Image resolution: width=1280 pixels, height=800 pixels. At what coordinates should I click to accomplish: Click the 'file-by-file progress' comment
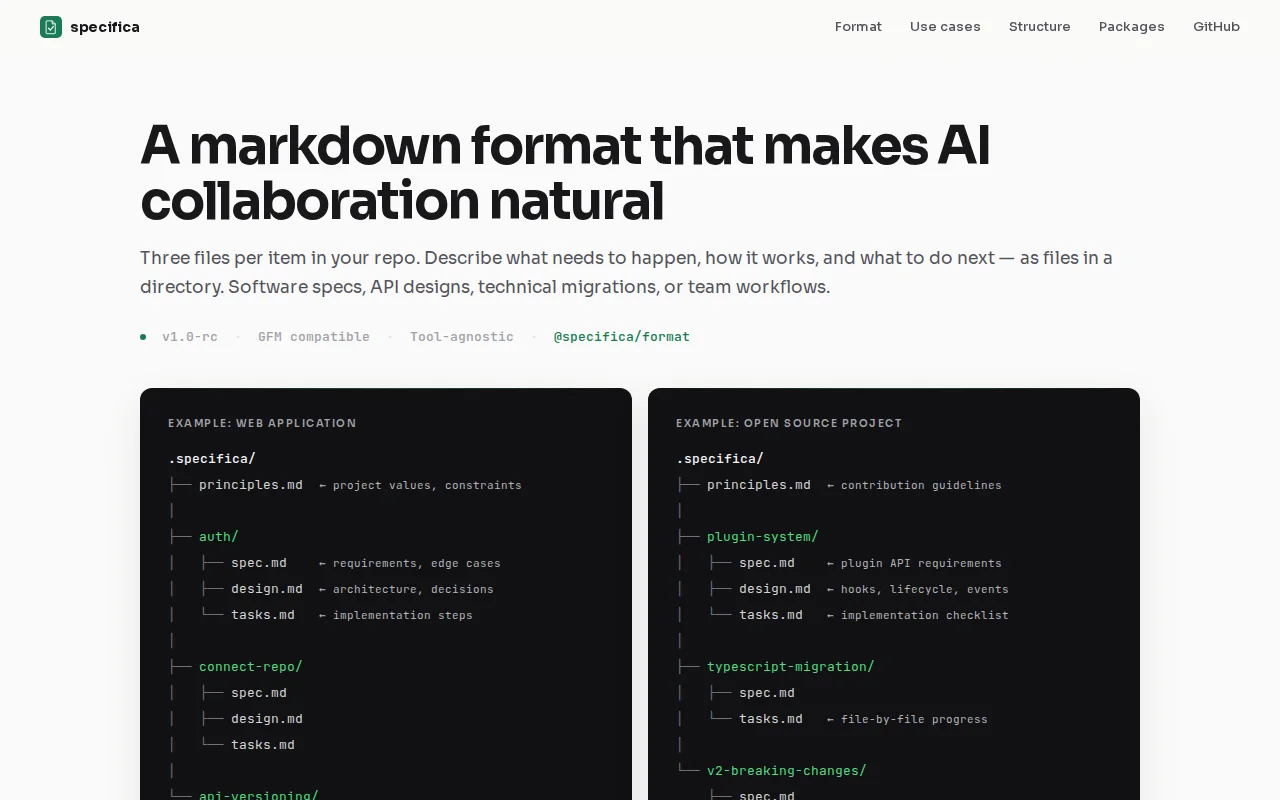907,719
